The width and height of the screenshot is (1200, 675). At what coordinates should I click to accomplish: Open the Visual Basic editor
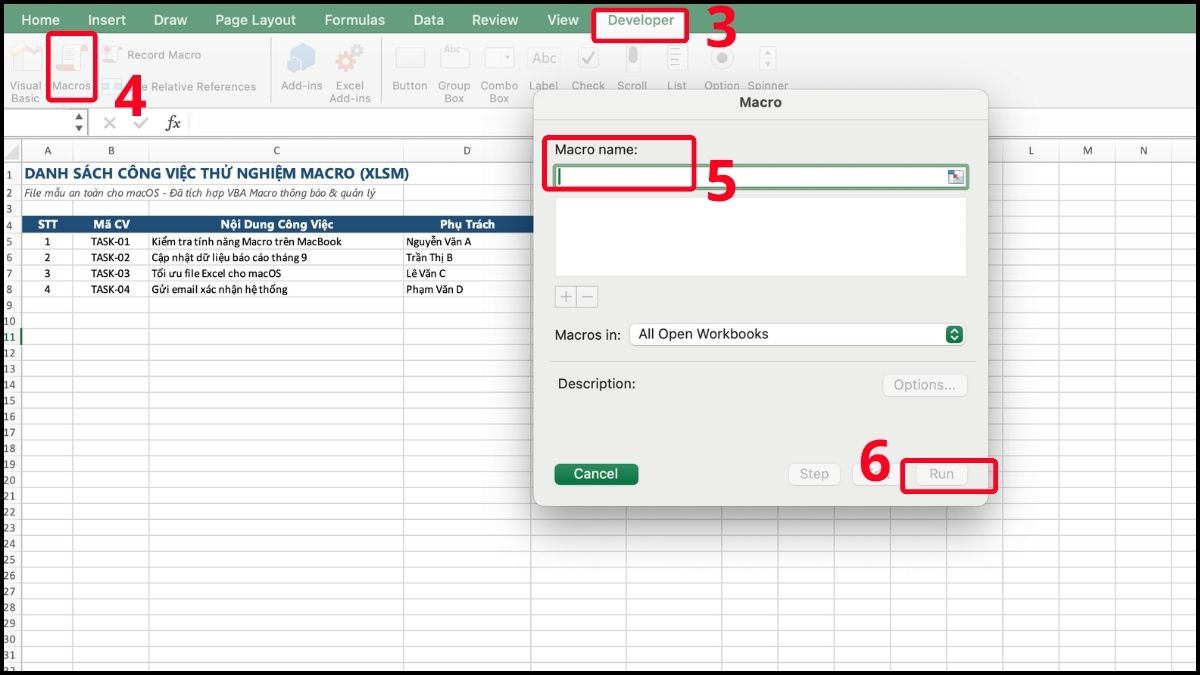pos(25,70)
